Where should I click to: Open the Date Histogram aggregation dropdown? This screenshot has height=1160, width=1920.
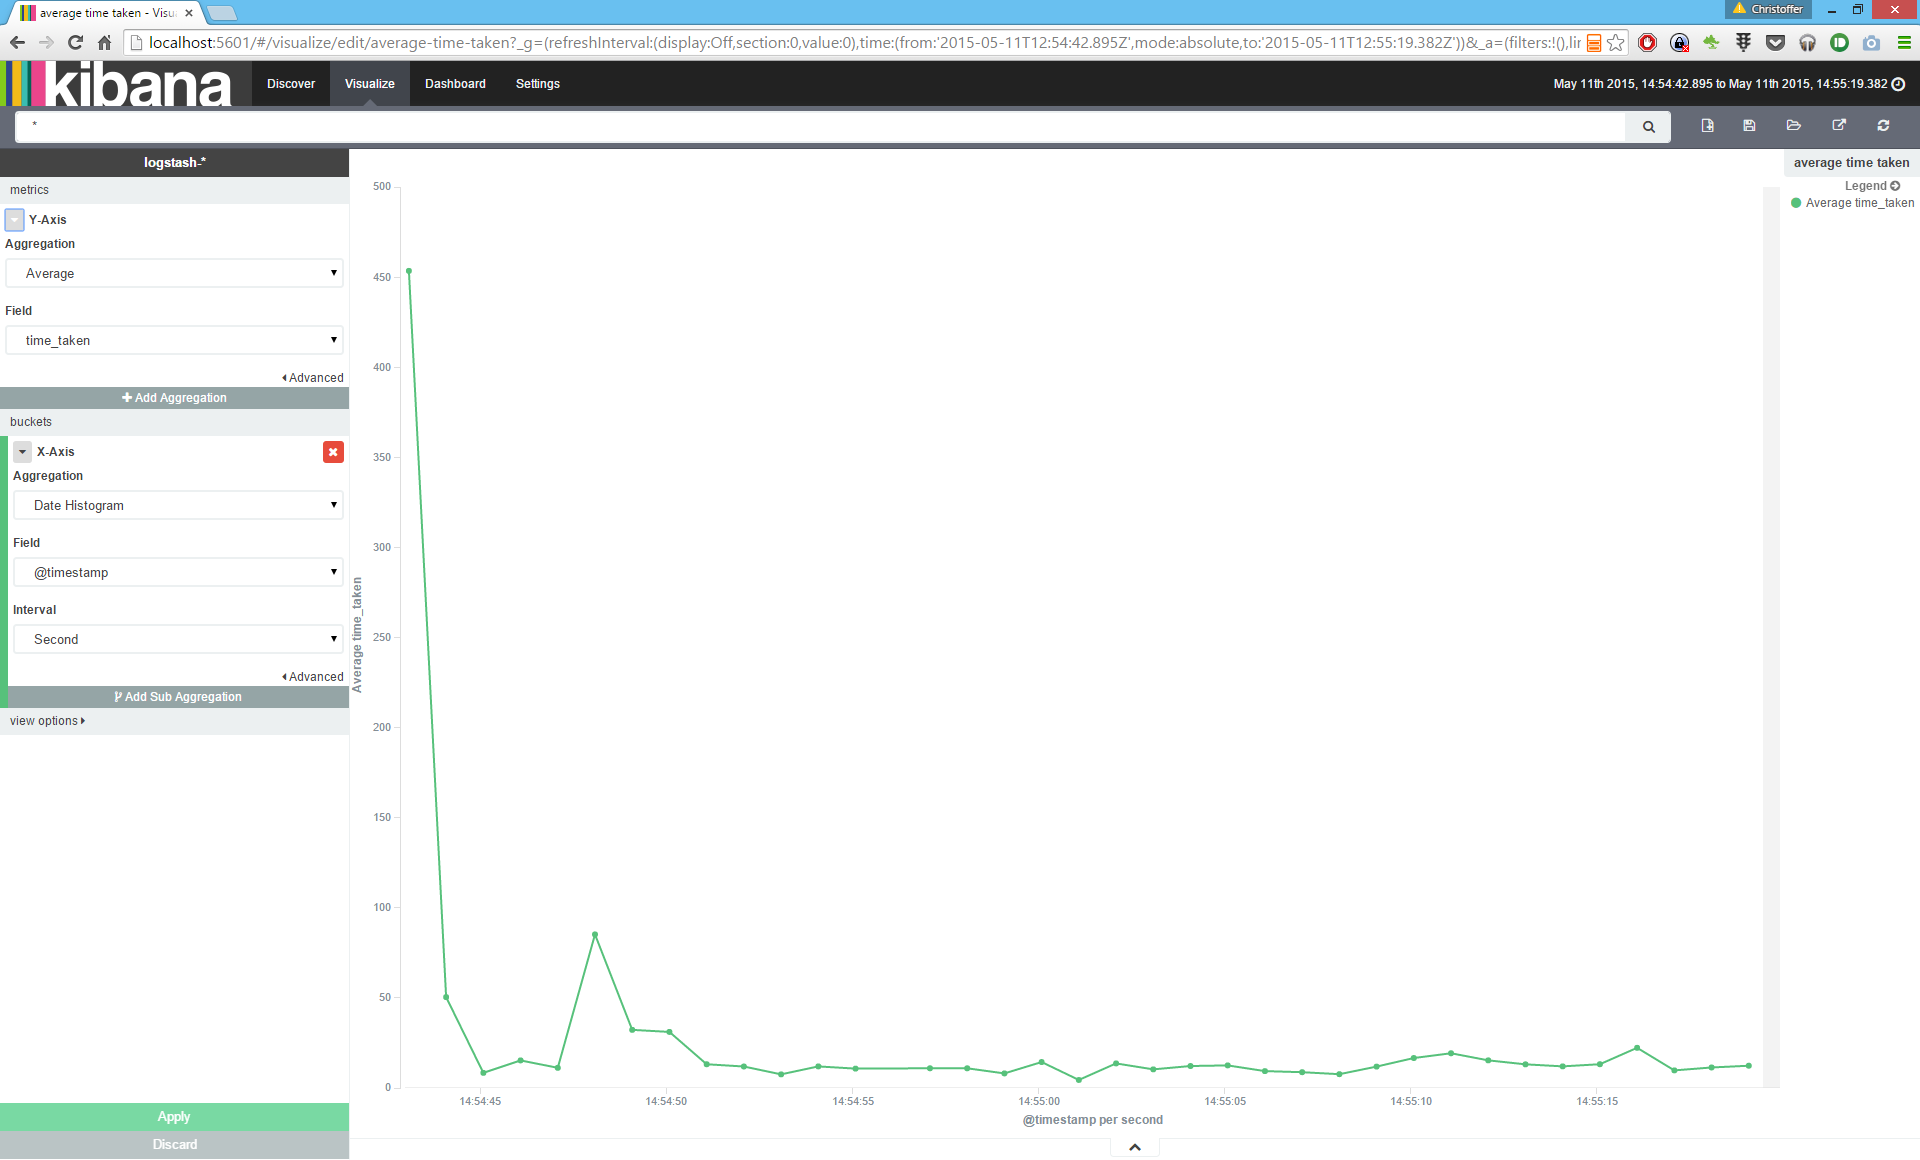pos(178,506)
